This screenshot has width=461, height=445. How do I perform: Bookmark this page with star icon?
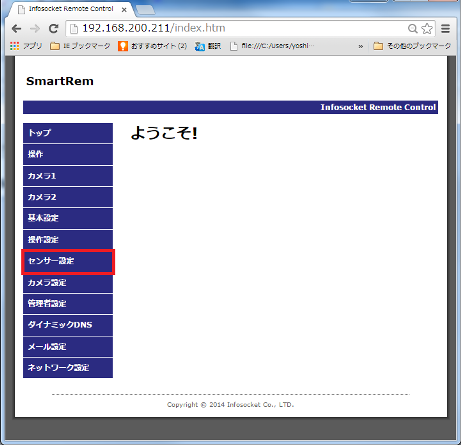tap(427, 29)
